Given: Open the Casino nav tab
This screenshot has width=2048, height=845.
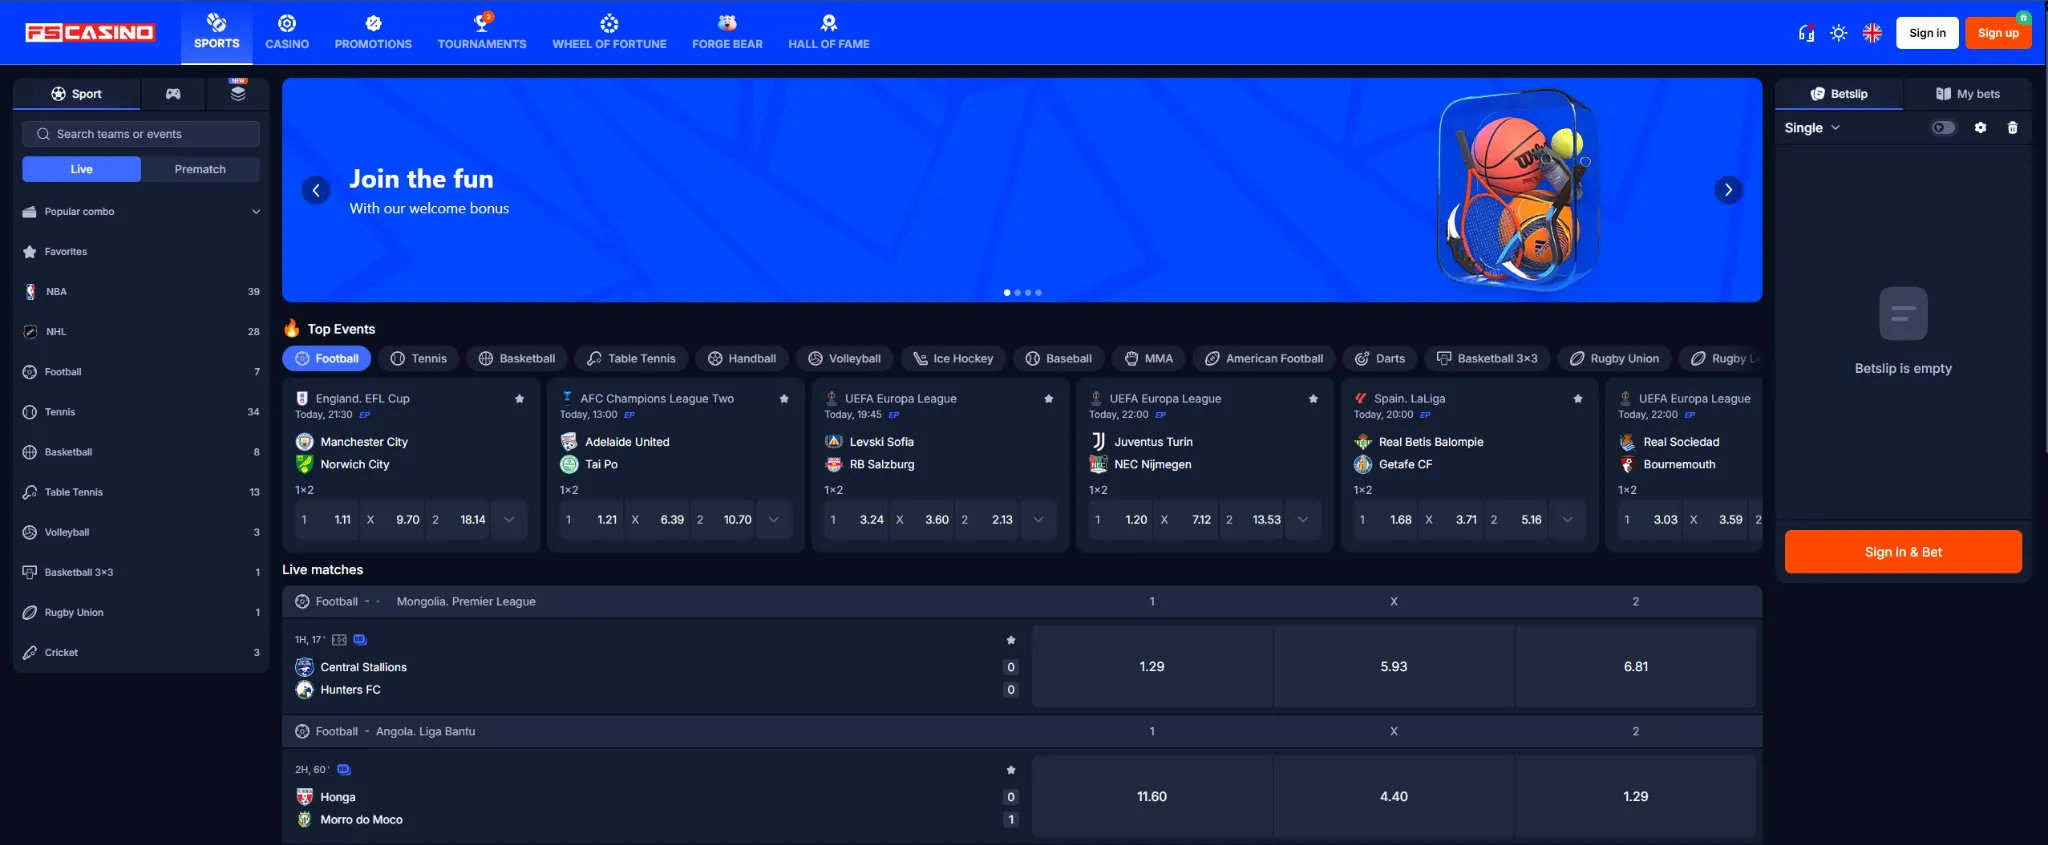Looking at the screenshot, I should (287, 32).
